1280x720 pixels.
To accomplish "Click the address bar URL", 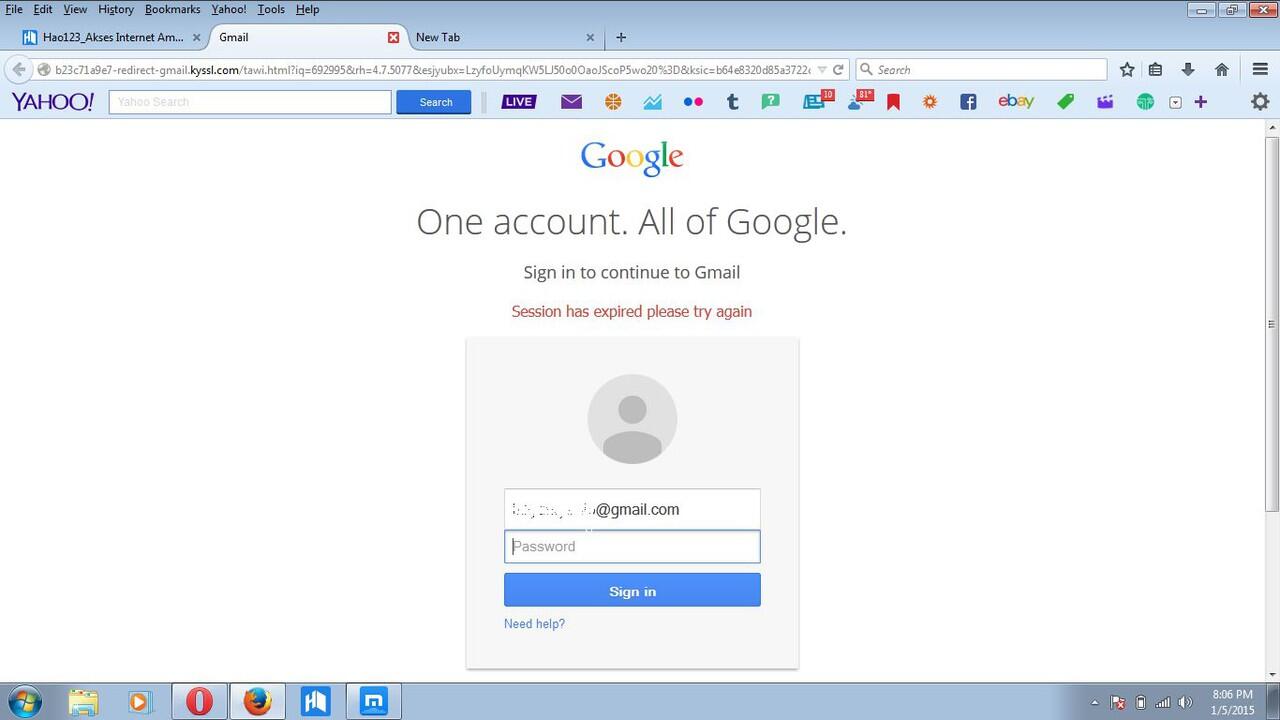I will pyautogui.click(x=432, y=70).
